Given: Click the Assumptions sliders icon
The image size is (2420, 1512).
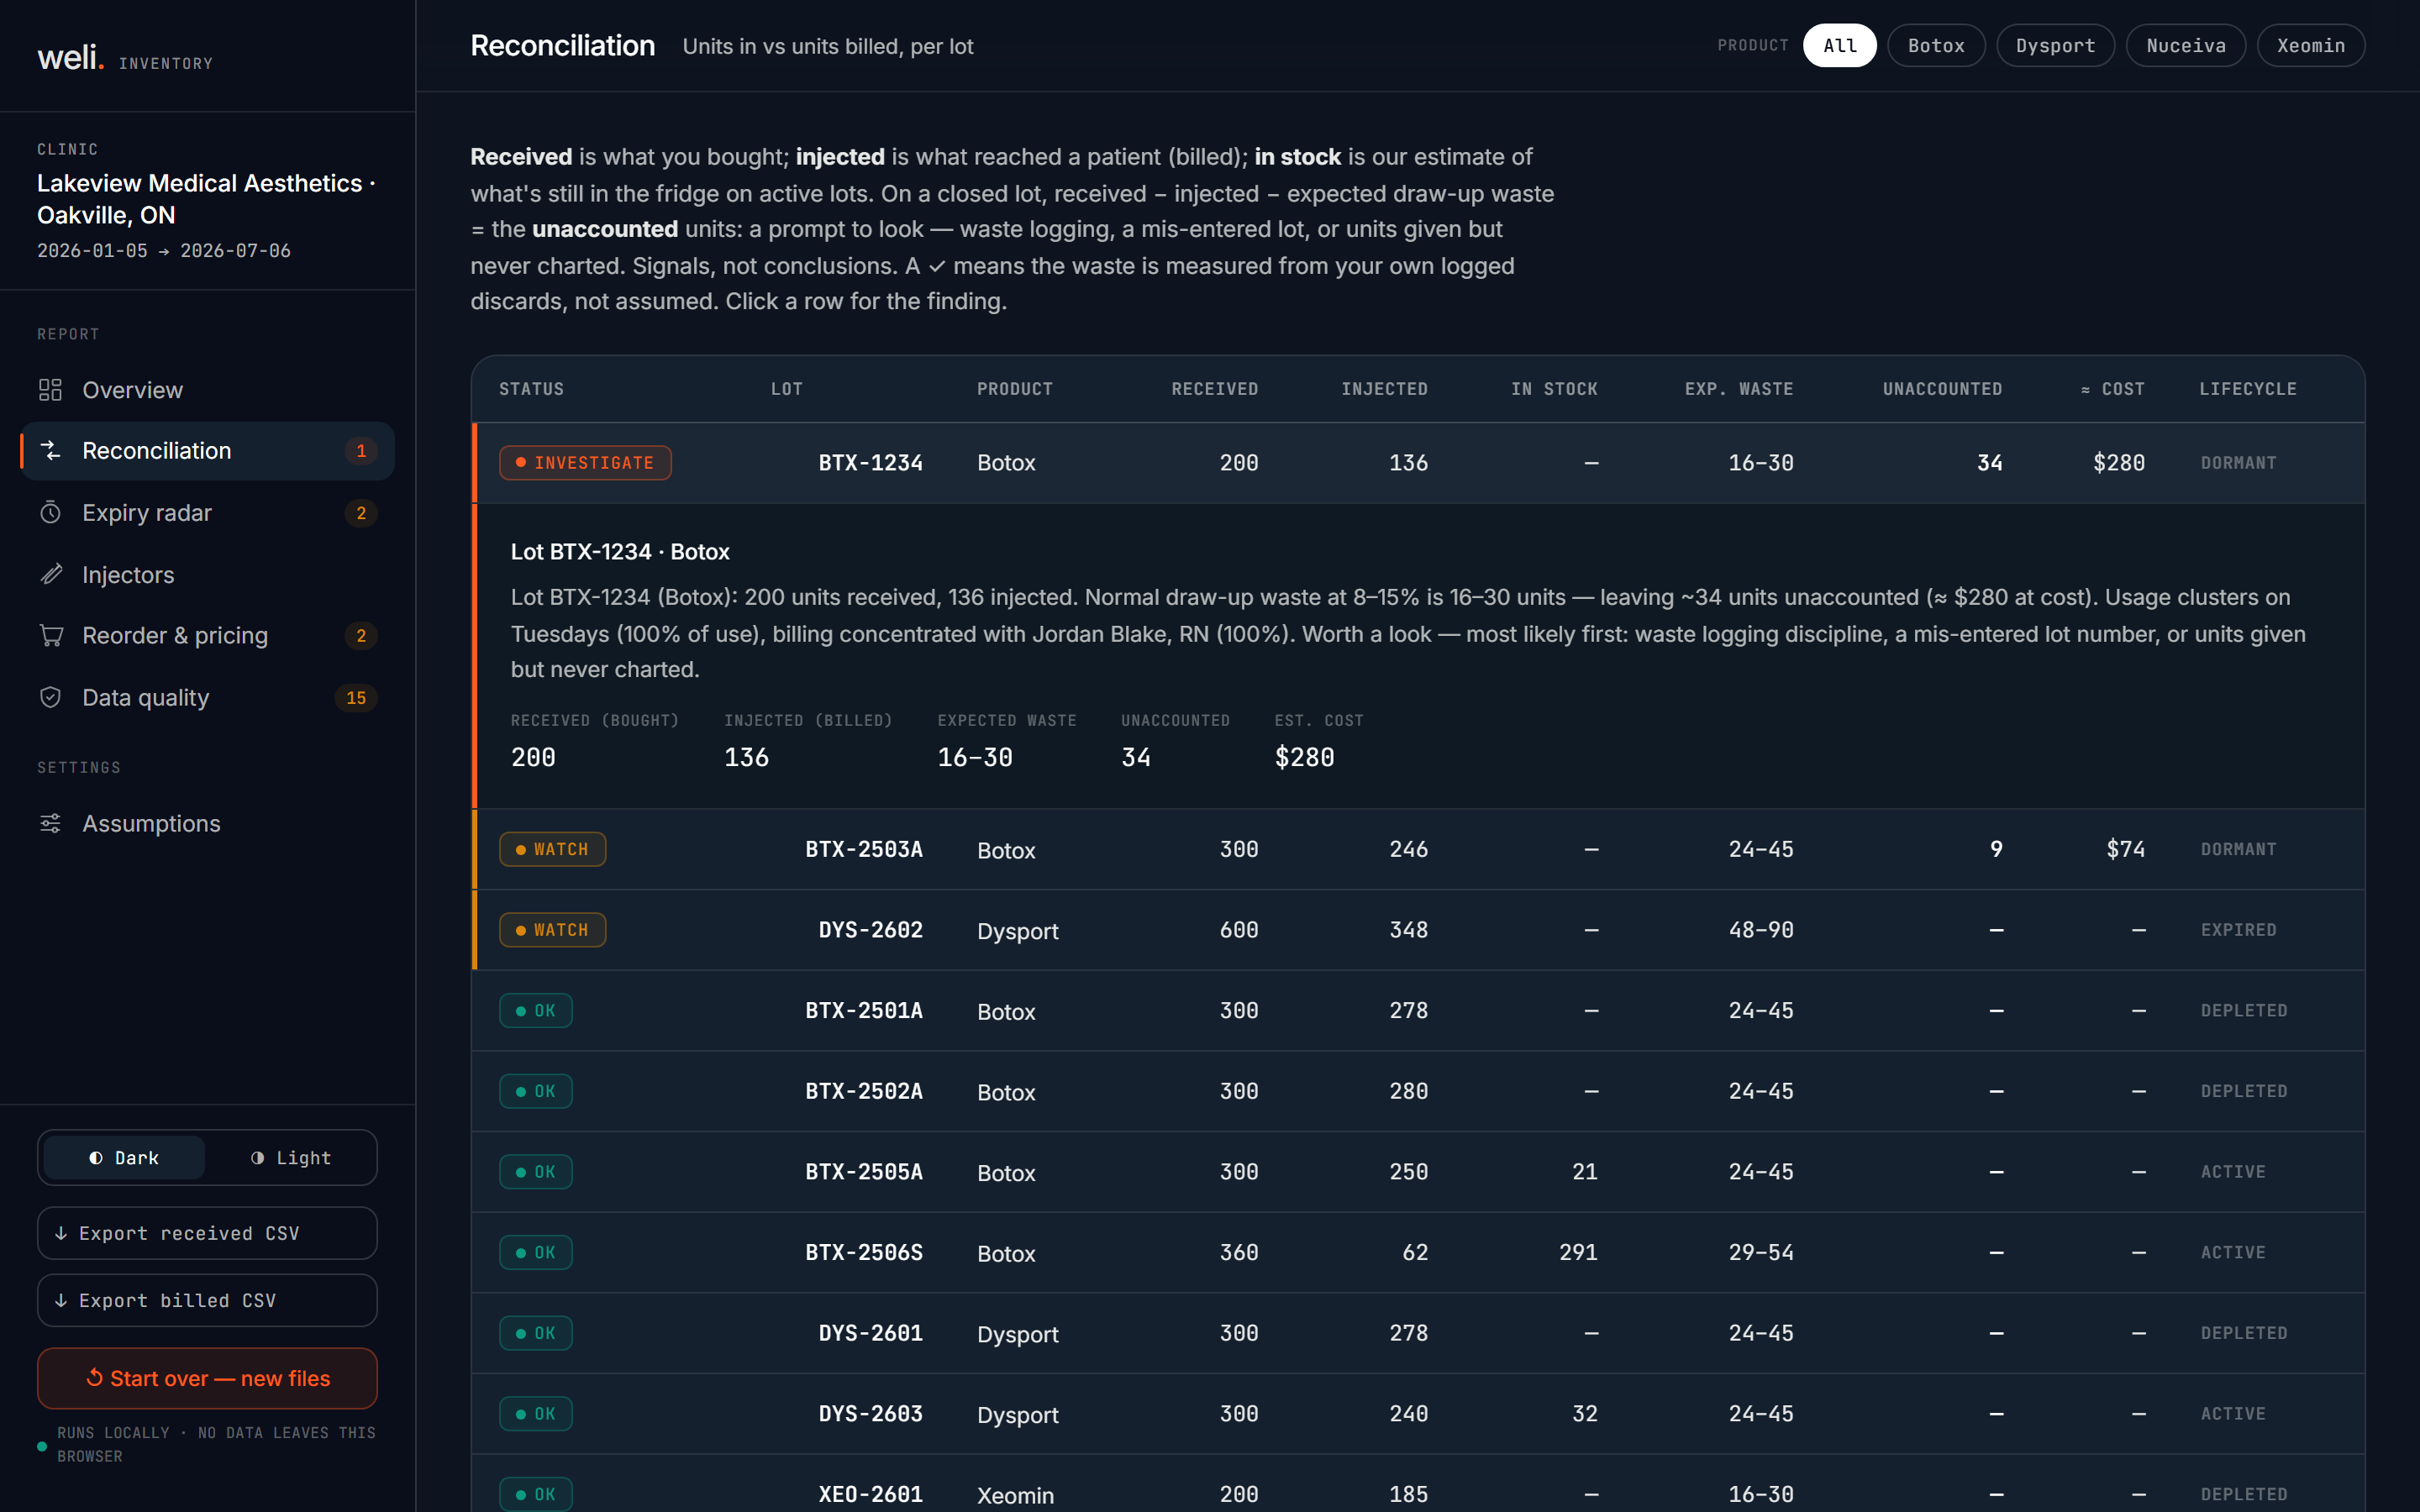Looking at the screenshot, I should tap(50, 824).
